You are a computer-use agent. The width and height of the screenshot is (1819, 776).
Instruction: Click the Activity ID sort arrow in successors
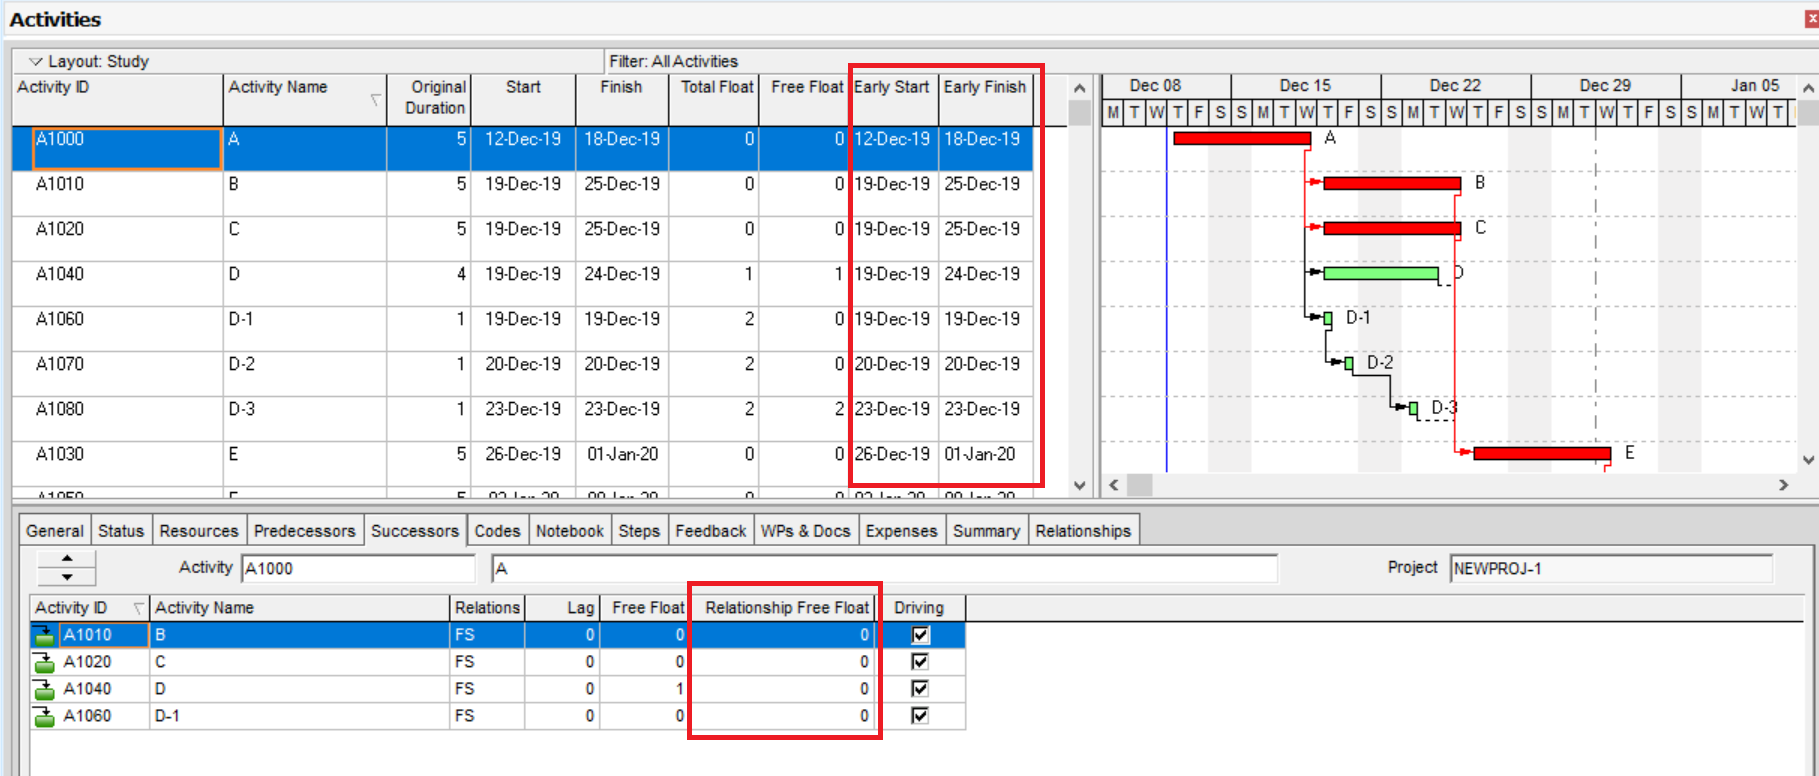coord(138,608)
